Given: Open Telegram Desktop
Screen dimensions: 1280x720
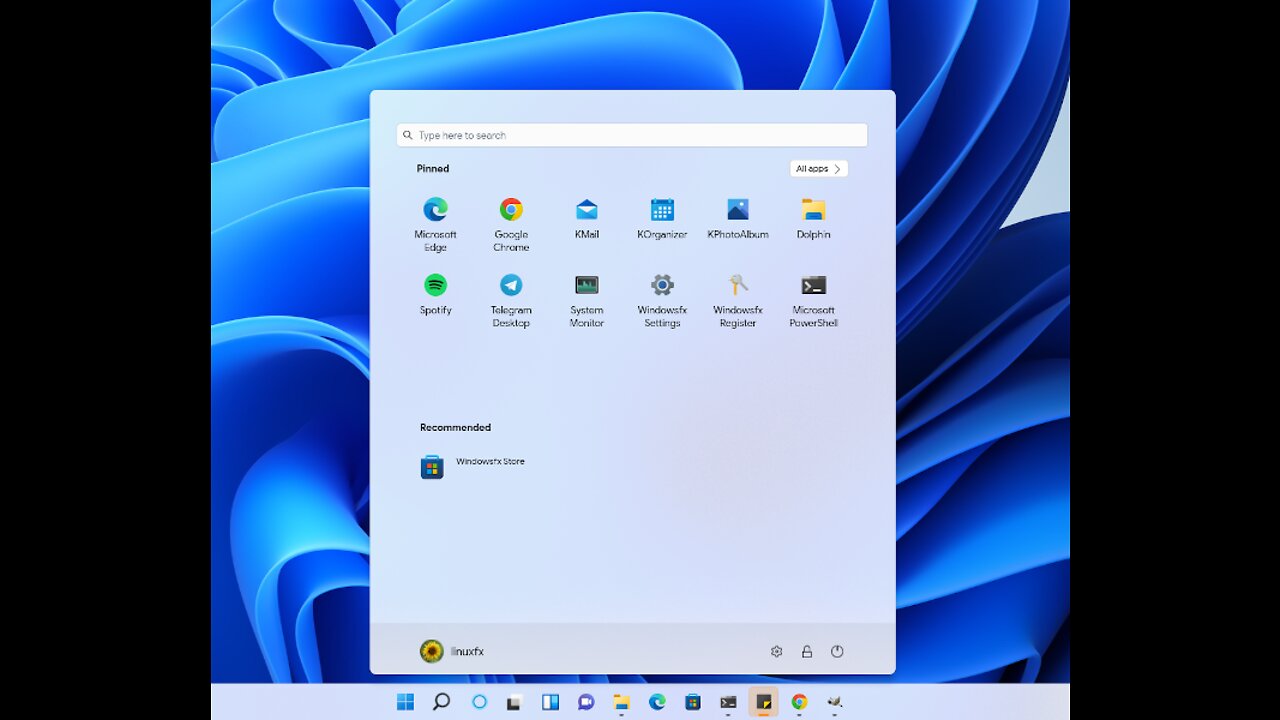Looking at the screenshot, I should [511, 300].
